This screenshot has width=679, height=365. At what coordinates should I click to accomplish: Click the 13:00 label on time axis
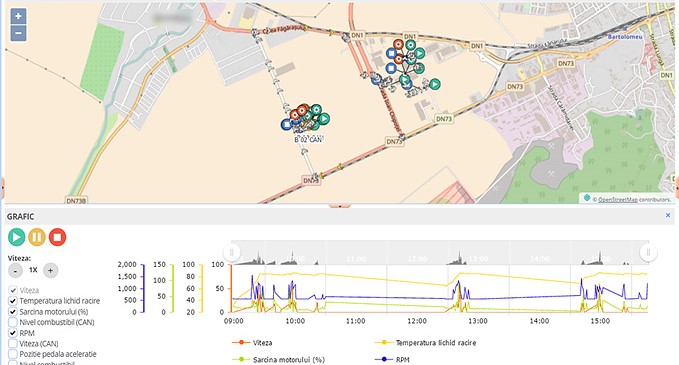[x=478, y=321]
